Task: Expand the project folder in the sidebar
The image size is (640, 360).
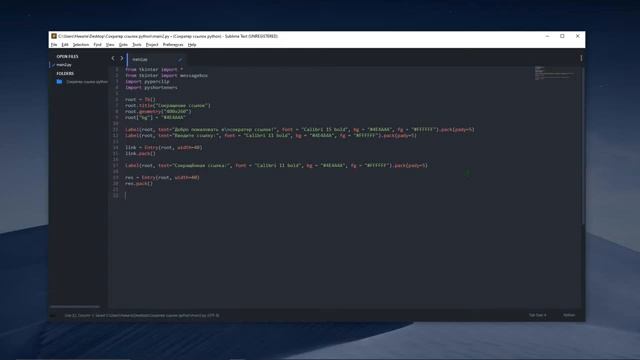Action: 87,82
